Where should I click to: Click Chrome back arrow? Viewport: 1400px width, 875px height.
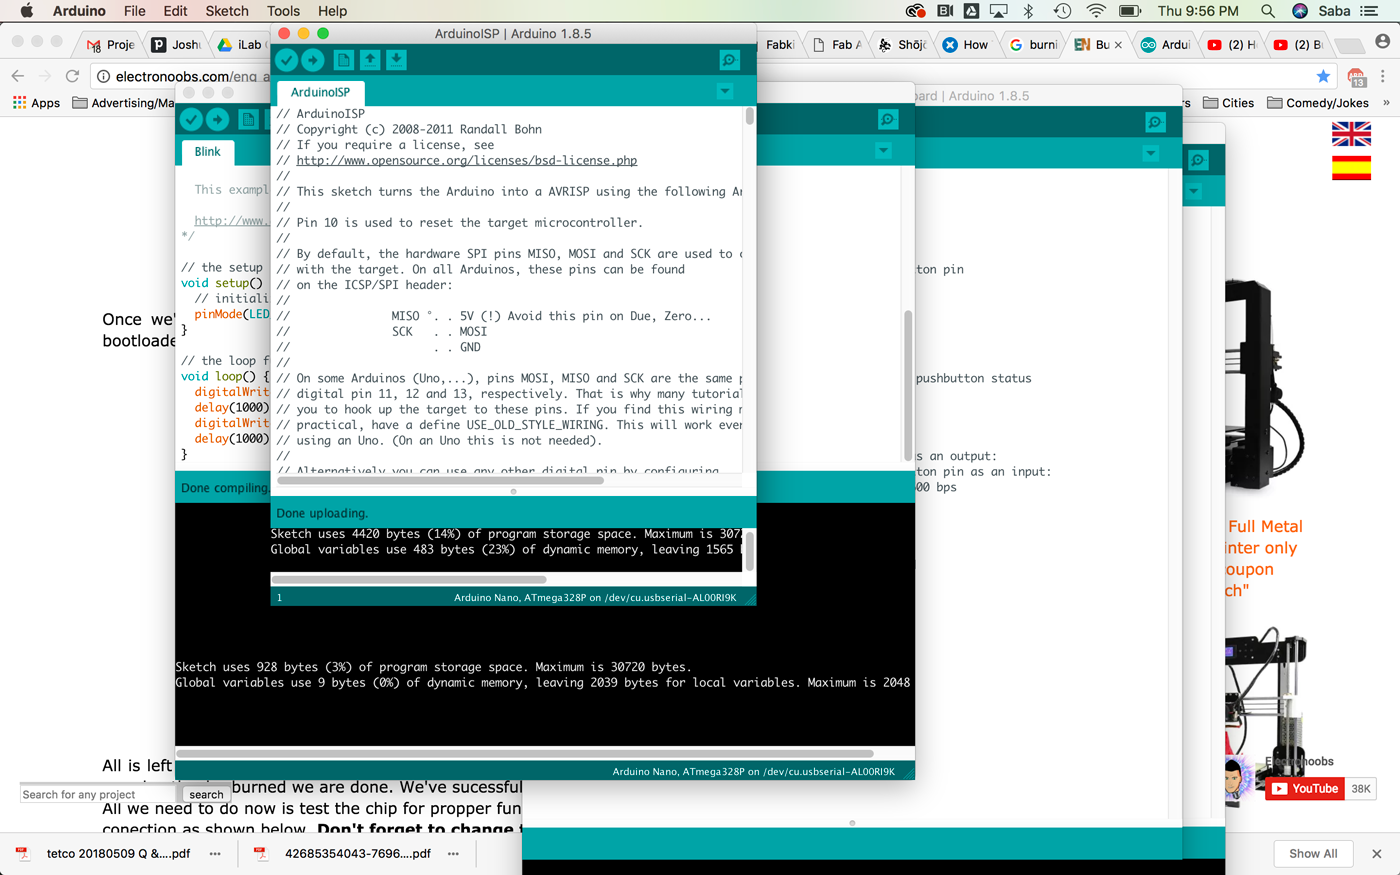point(18,76)
